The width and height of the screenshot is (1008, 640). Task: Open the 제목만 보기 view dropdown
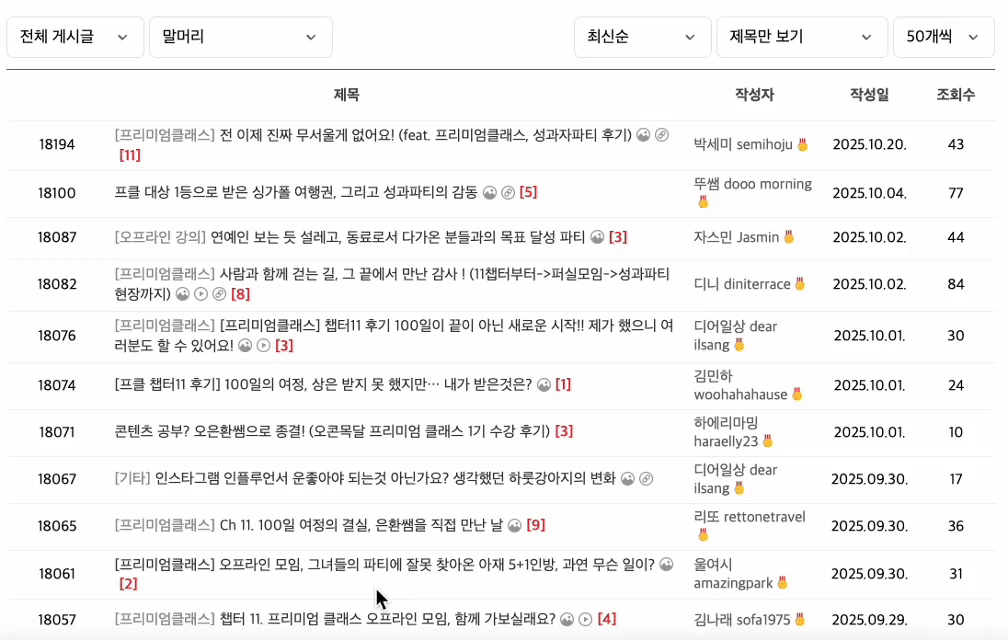[801, 37]
